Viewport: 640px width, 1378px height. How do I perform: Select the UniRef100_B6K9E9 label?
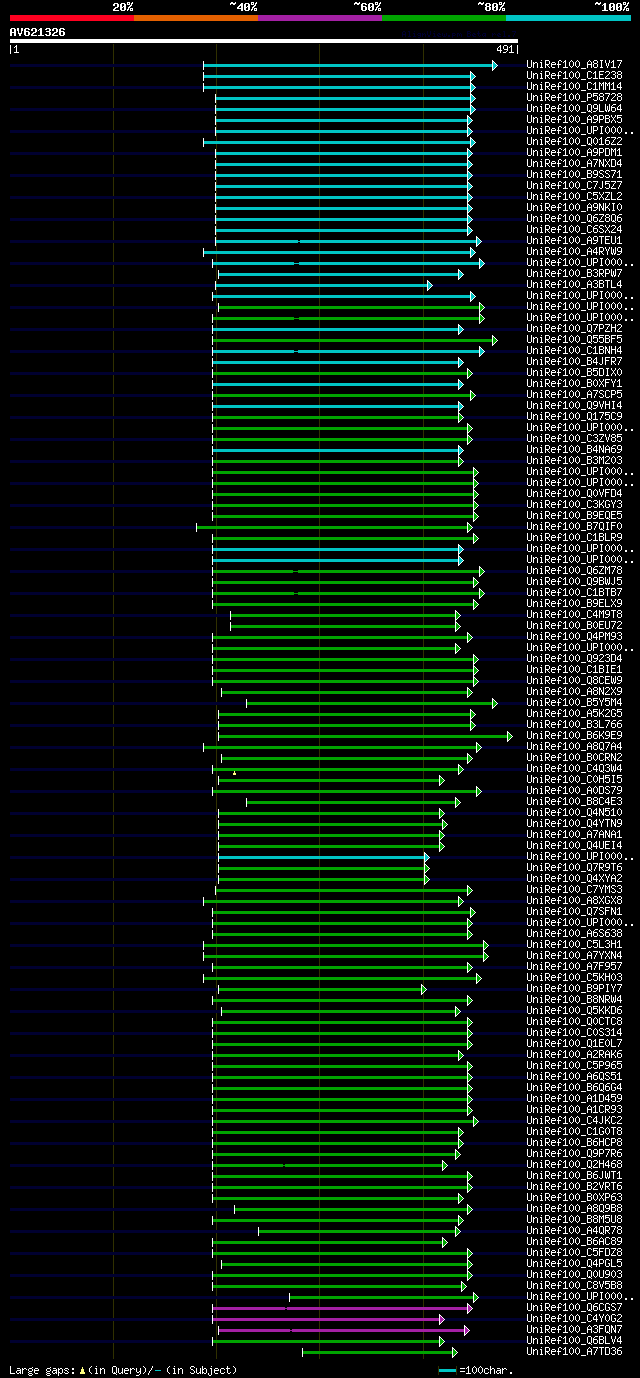pos(574,735)
